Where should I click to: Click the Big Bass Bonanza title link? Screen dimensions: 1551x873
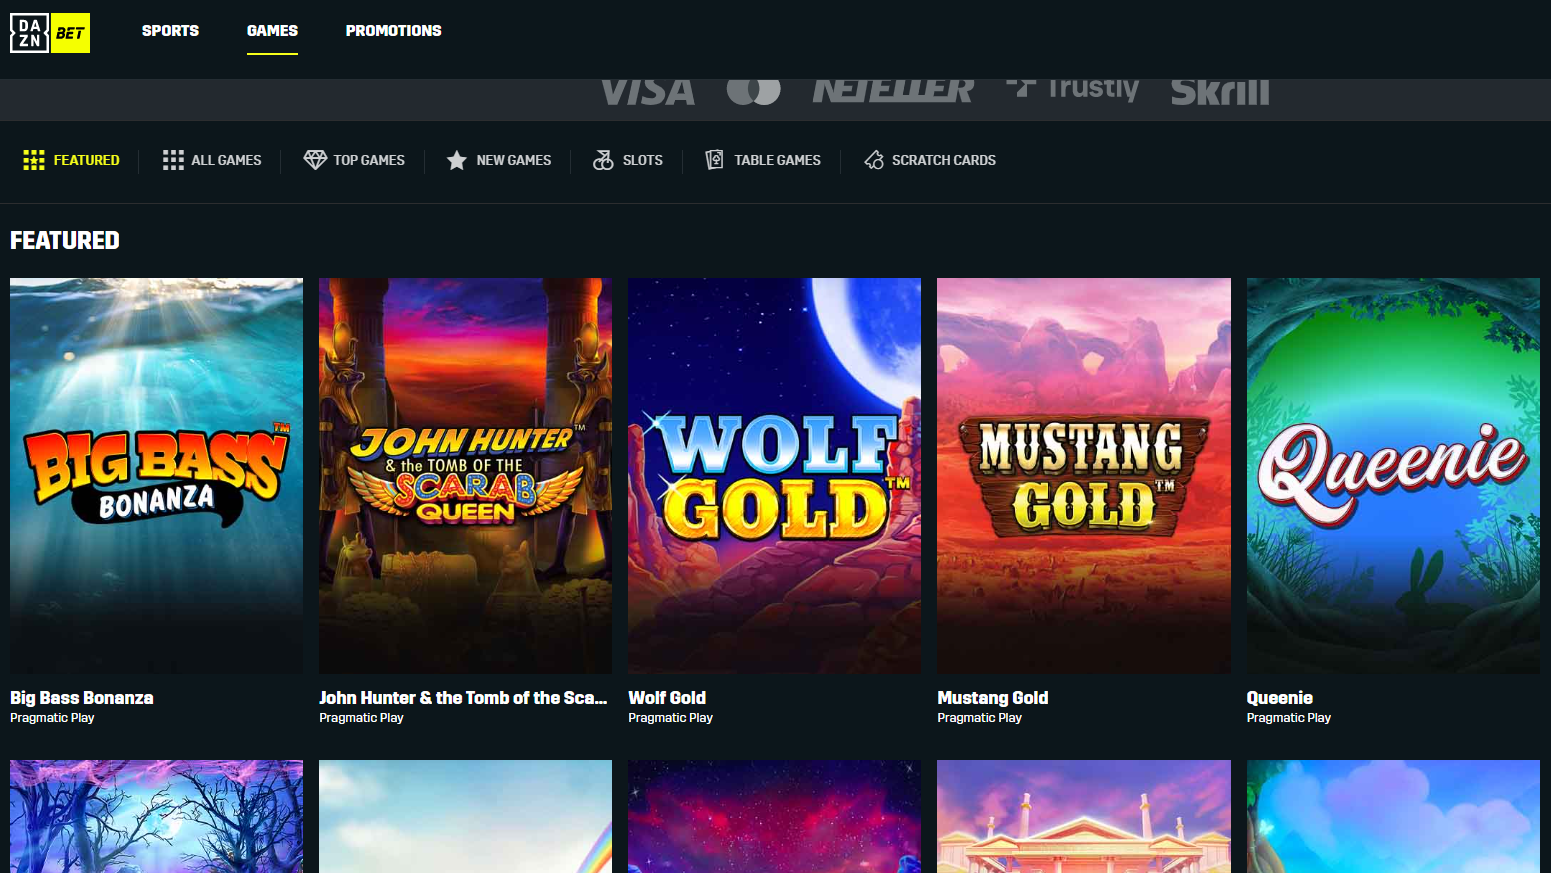pos(81,697)
